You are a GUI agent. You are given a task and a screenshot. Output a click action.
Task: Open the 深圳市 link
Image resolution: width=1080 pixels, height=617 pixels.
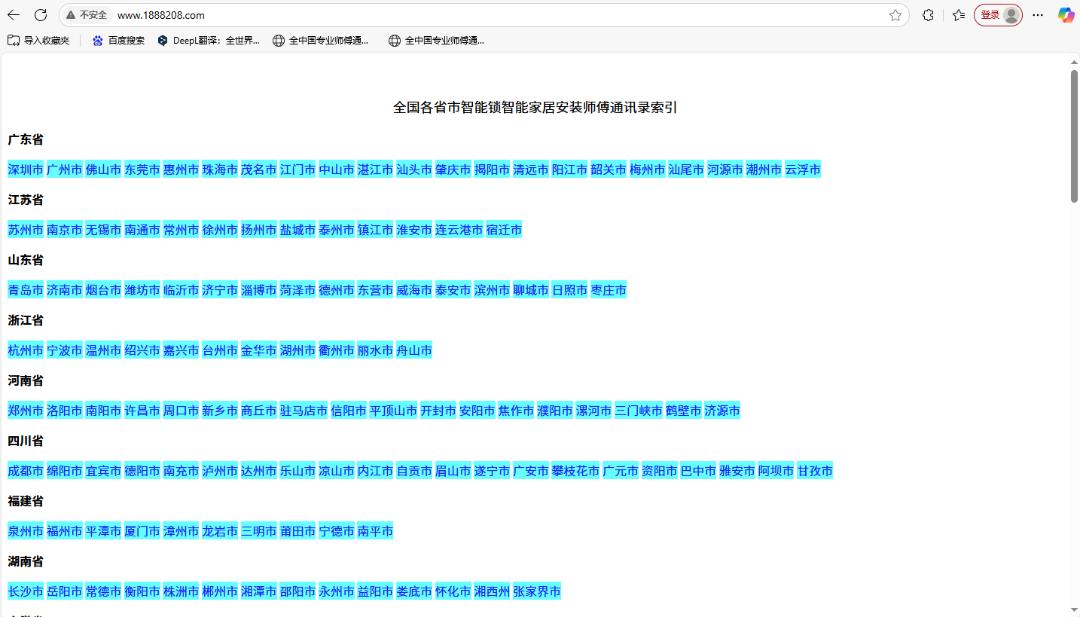coord(25,169)
